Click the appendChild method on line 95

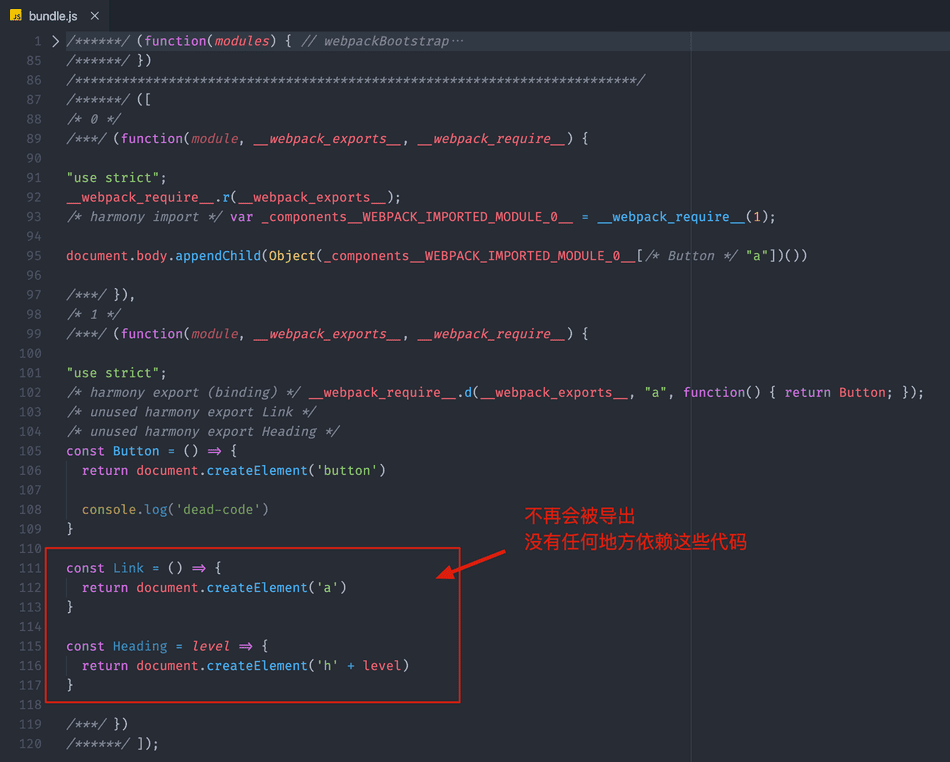click(x=218, y=256)
